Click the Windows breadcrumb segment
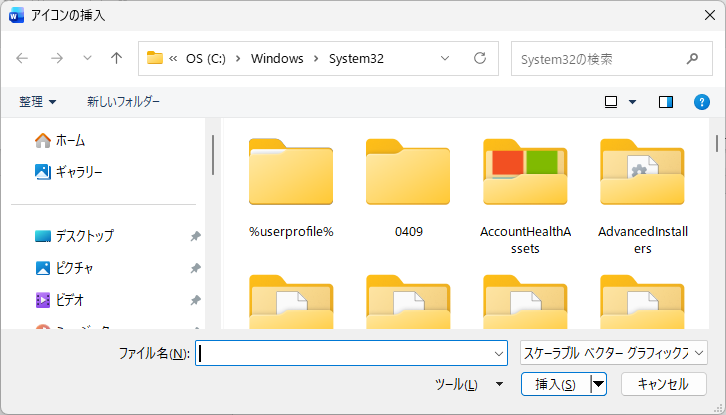Image resolution: width=726 pixels, height=415 pixels. click(x=277, y=59)
